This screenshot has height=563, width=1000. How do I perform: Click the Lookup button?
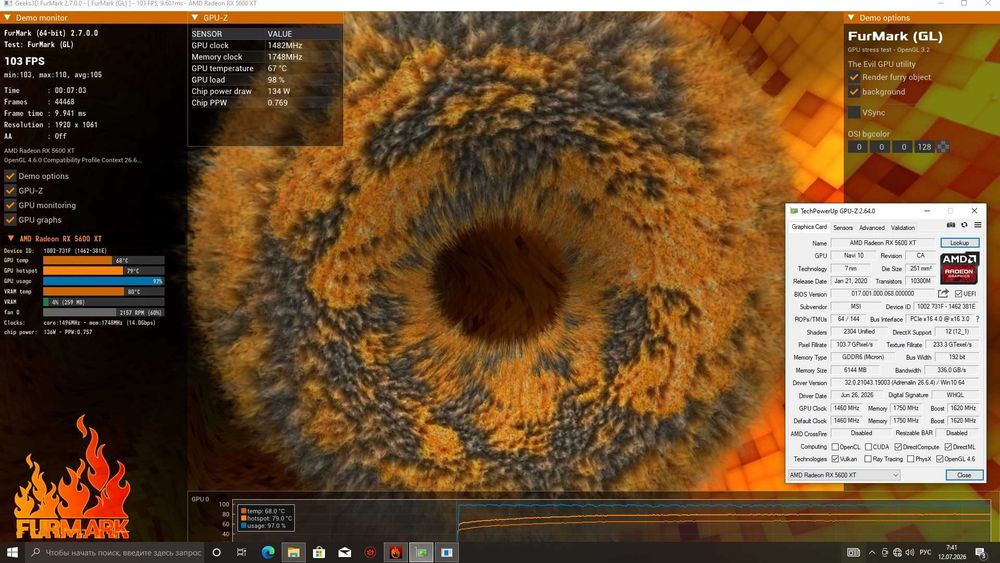tap(959, 243)
